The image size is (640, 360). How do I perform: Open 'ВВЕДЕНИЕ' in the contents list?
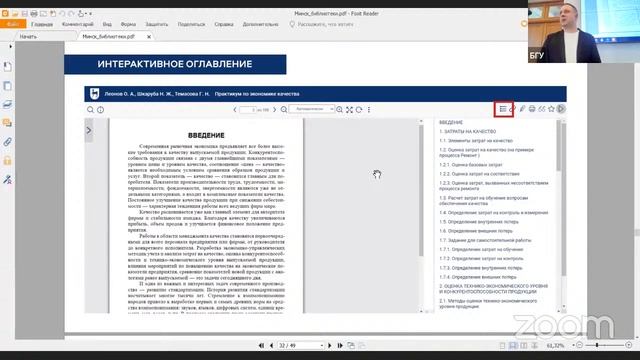coord(451,122)
